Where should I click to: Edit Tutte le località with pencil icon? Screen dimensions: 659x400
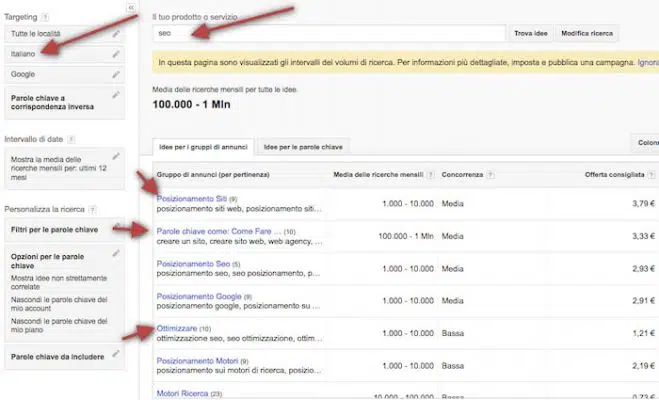(x=116, y=34)
